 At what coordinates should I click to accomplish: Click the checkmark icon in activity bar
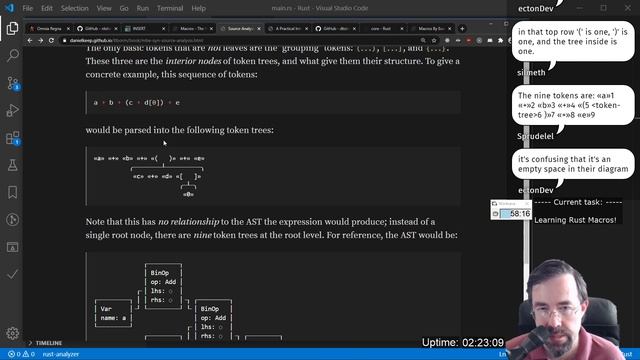12,274
